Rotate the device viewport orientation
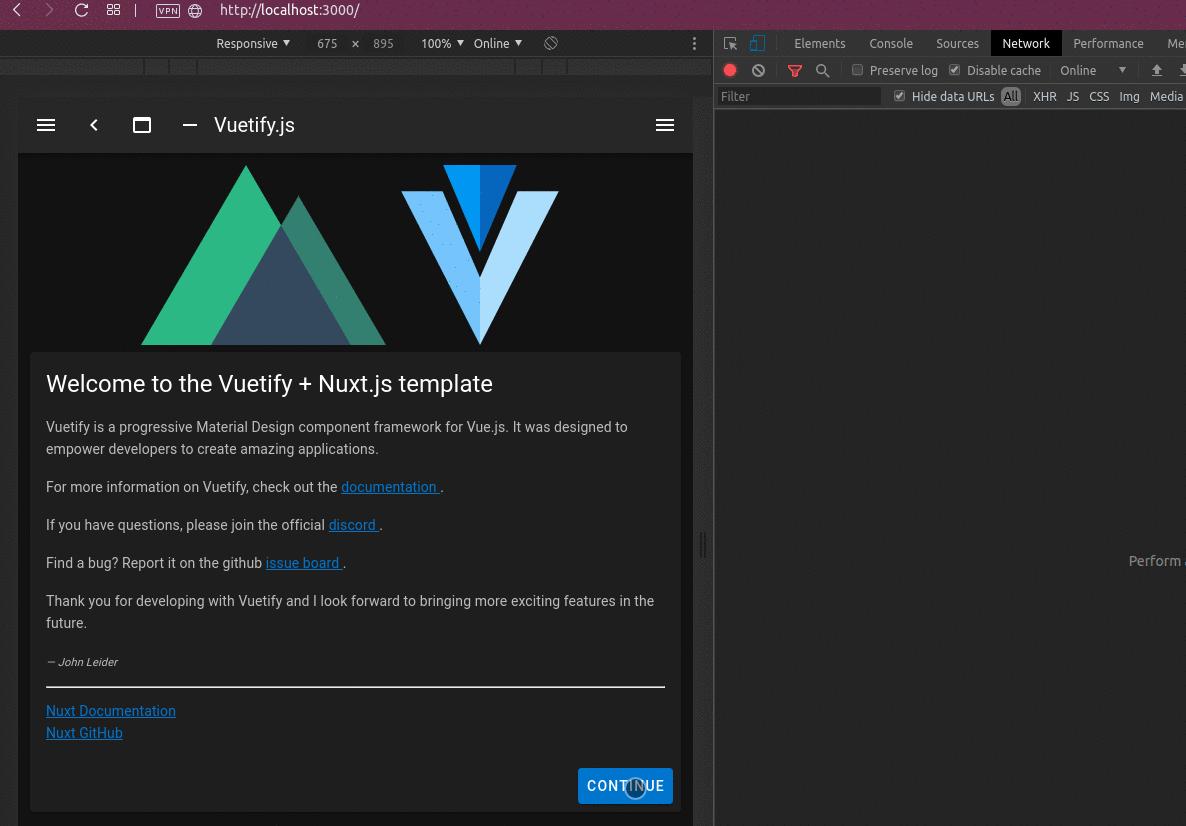The image size is (1186, 826). [551, 43]
